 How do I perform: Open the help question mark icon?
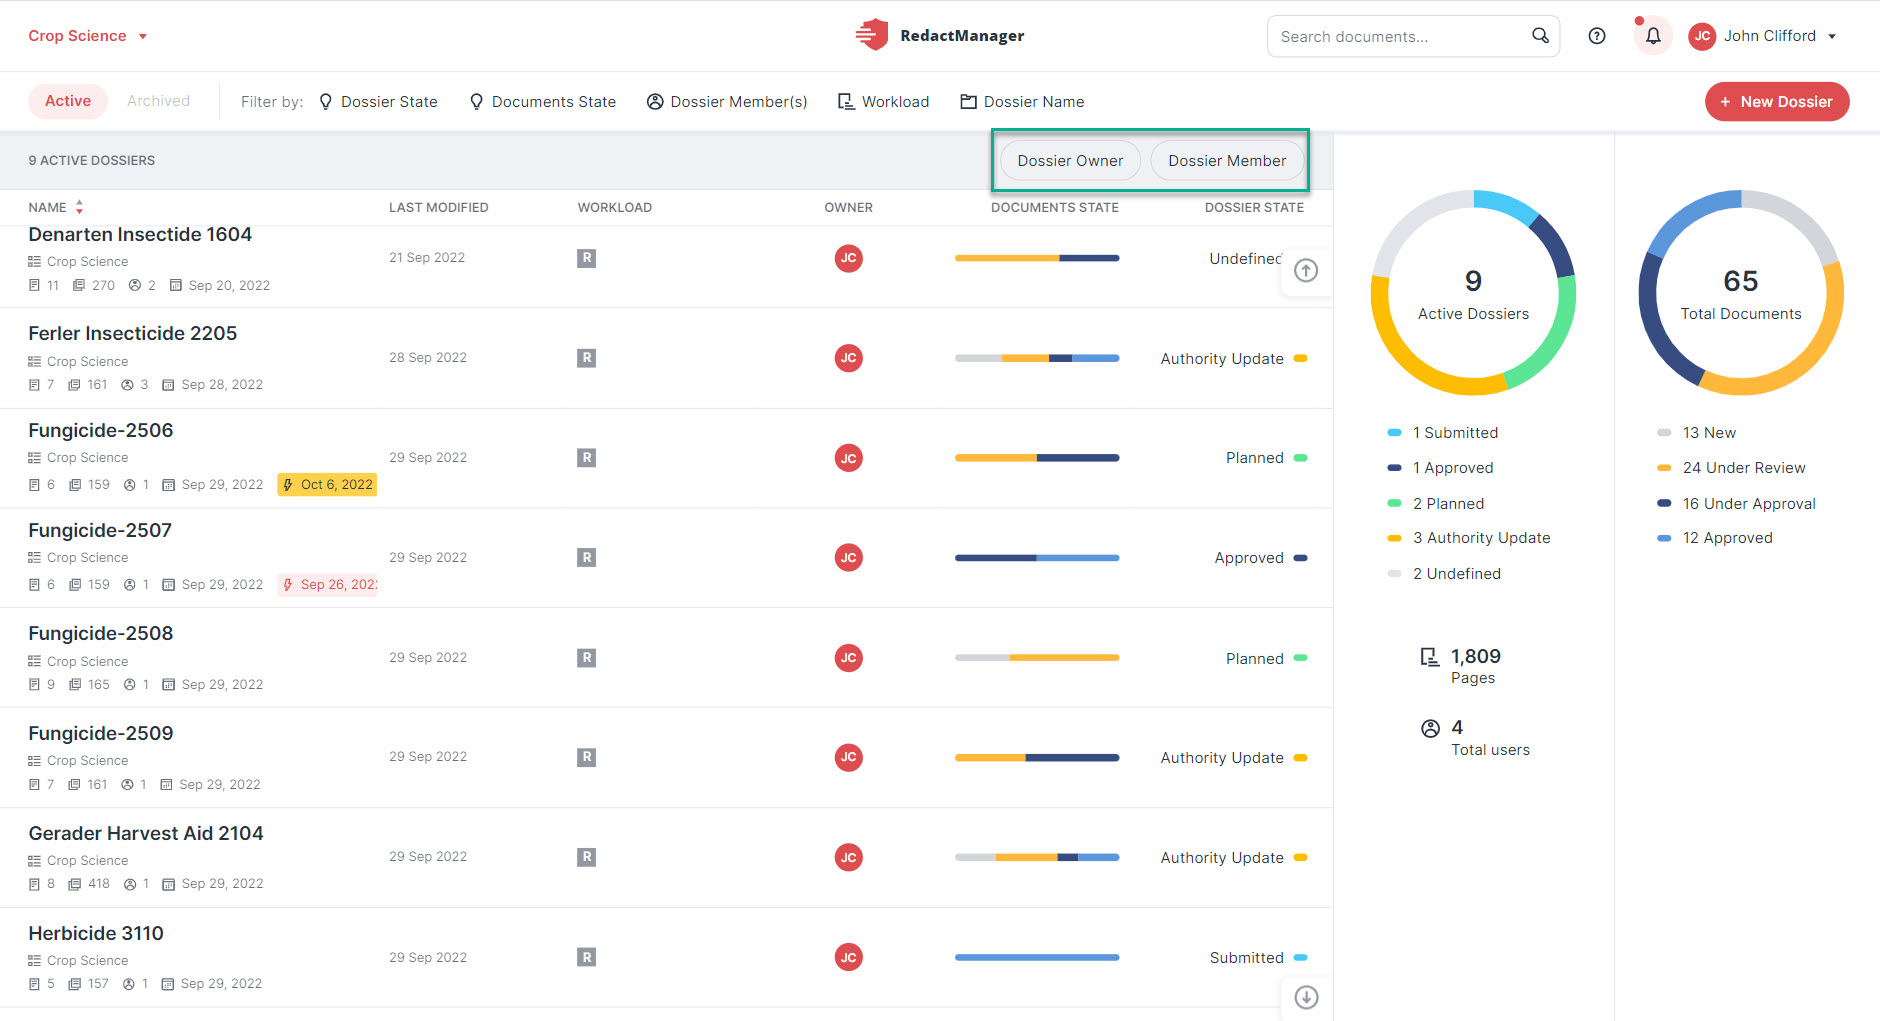[x=1597, y=36]
